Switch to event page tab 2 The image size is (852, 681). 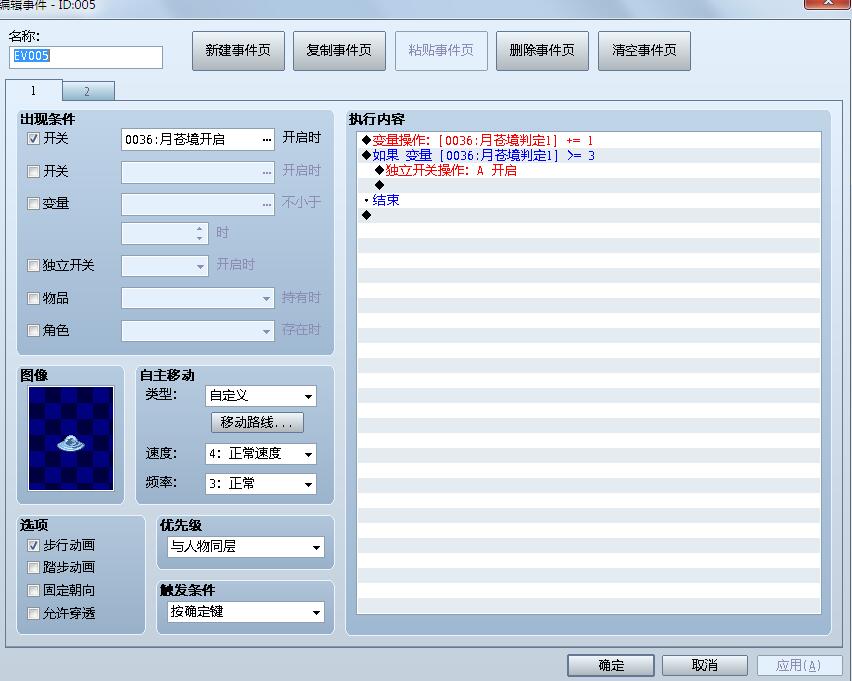pyautogui.click(x=88, y=91)
